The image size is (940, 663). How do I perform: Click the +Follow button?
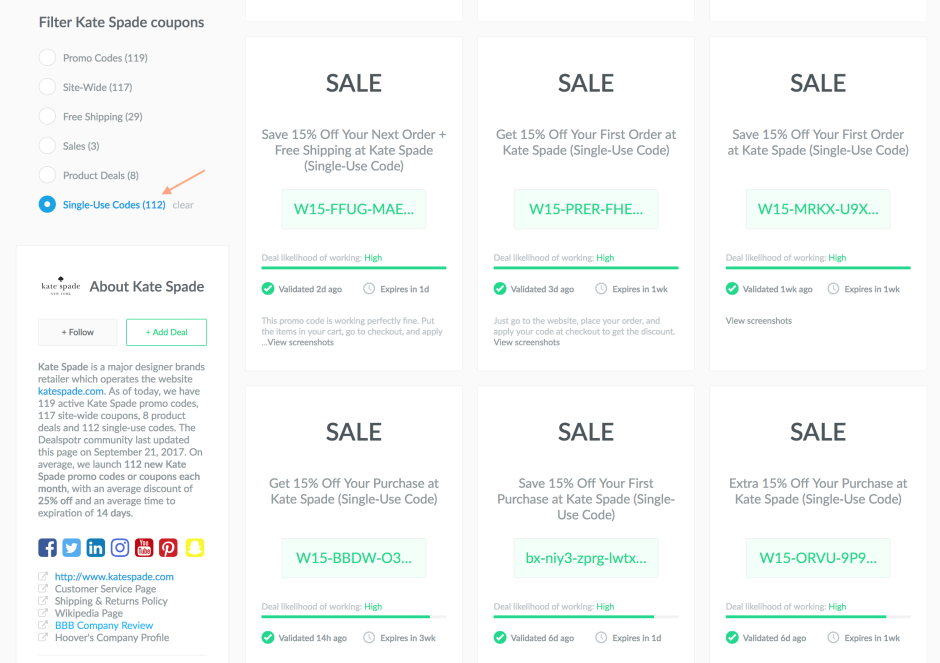[77, 331]
